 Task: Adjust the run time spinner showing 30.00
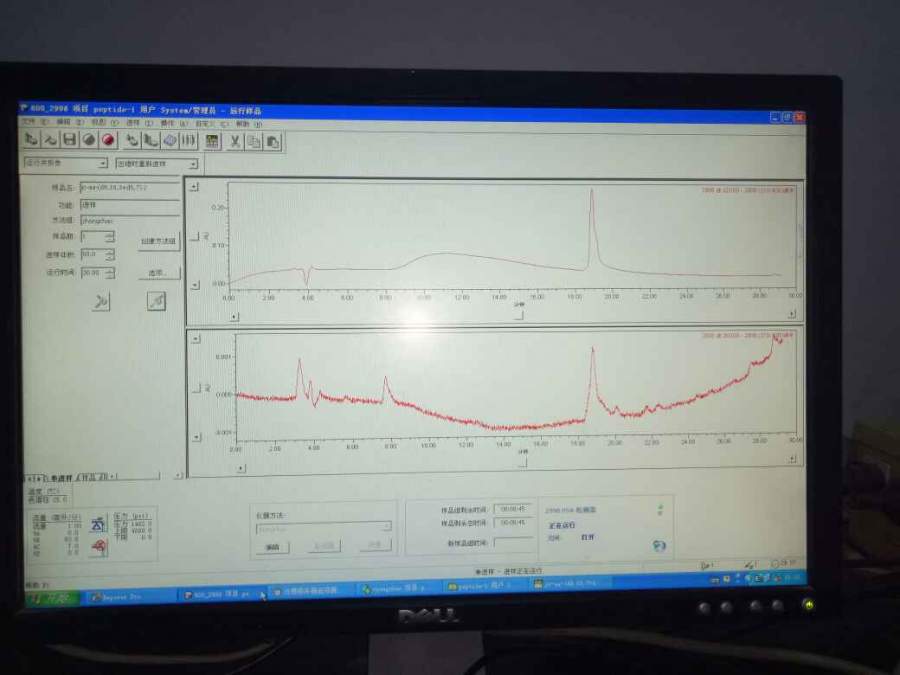110,273
